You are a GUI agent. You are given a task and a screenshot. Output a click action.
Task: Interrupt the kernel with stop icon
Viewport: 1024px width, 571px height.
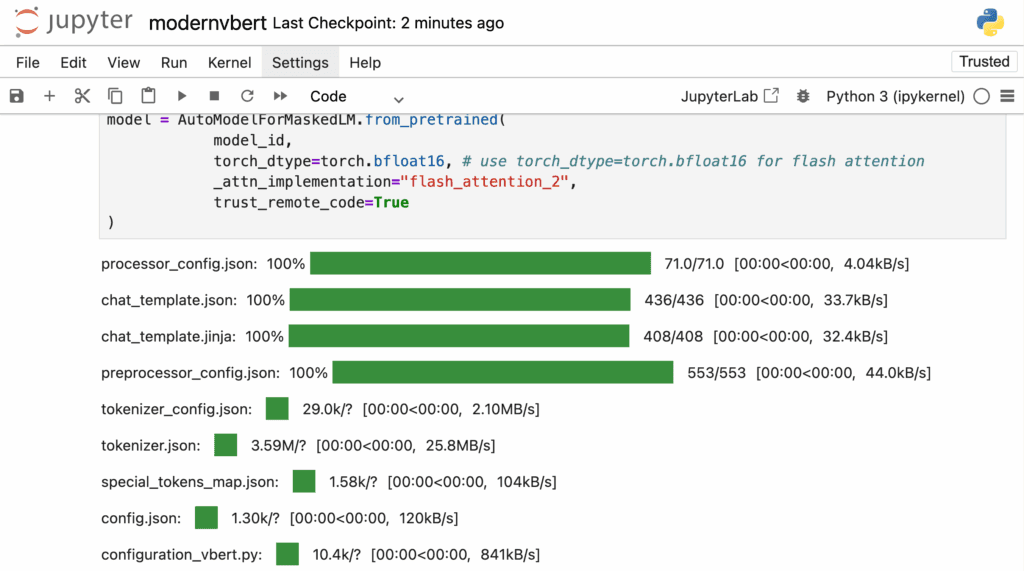pyautogui.click(x=214, y=96)
